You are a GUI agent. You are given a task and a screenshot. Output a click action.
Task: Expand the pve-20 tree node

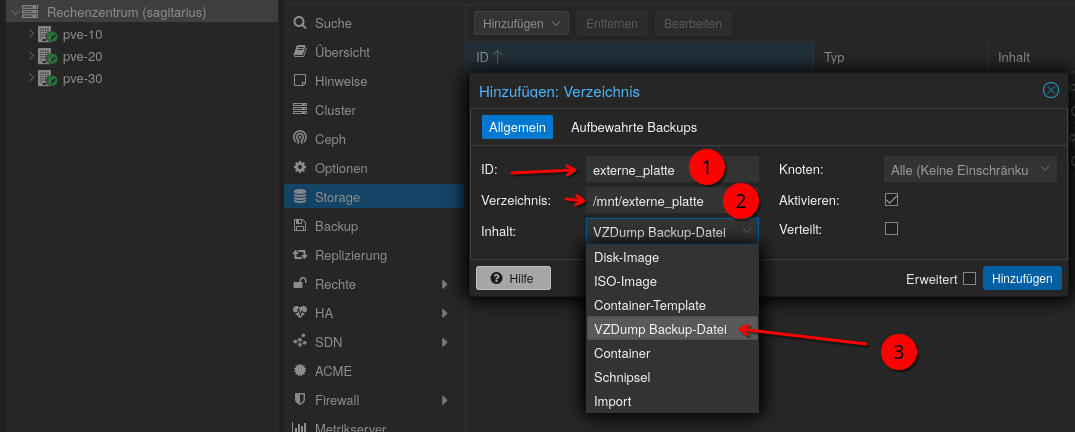click(x=31, y=57)
